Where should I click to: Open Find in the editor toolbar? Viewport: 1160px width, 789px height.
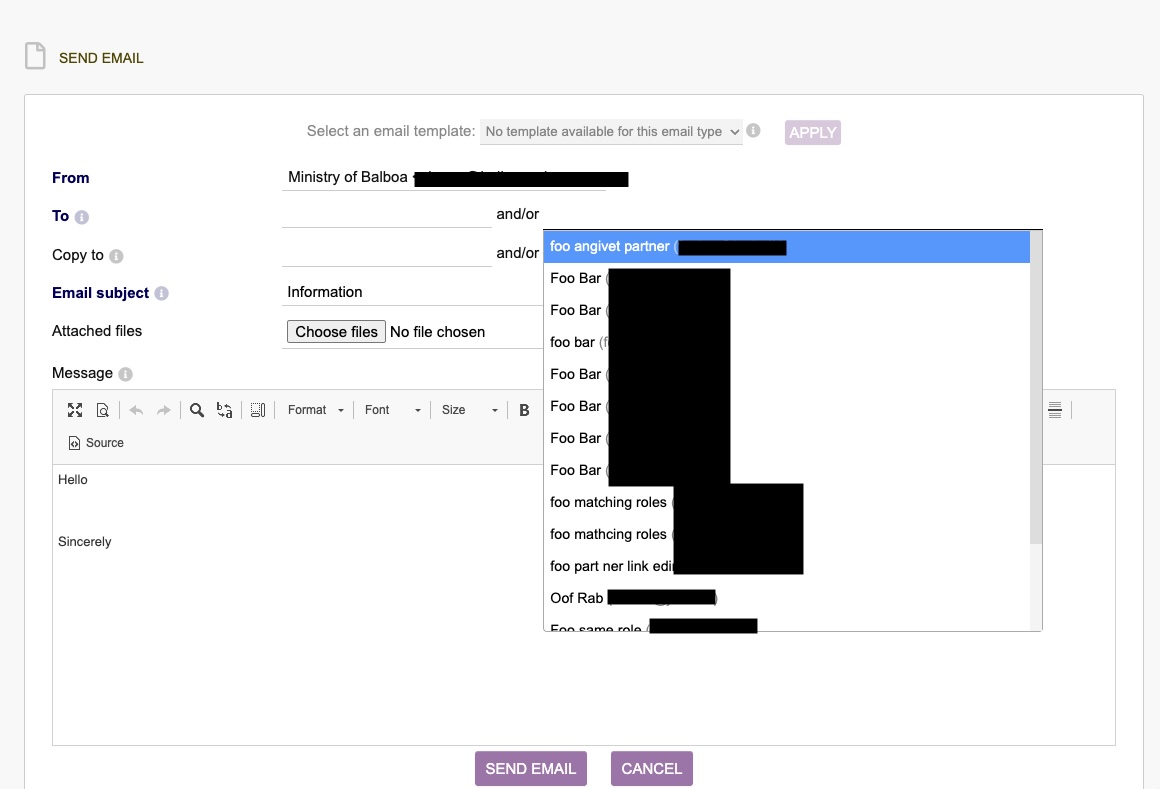point(197,410)
